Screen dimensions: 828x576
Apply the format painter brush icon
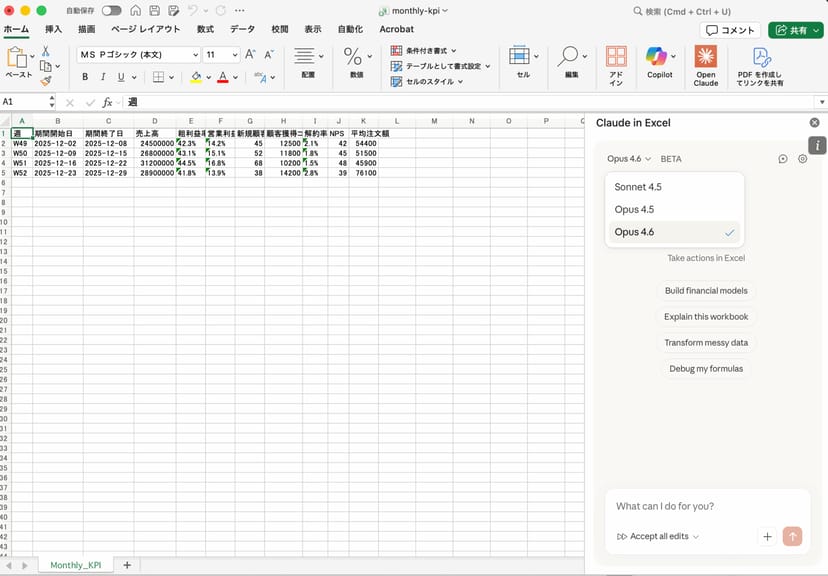(46, 78)
